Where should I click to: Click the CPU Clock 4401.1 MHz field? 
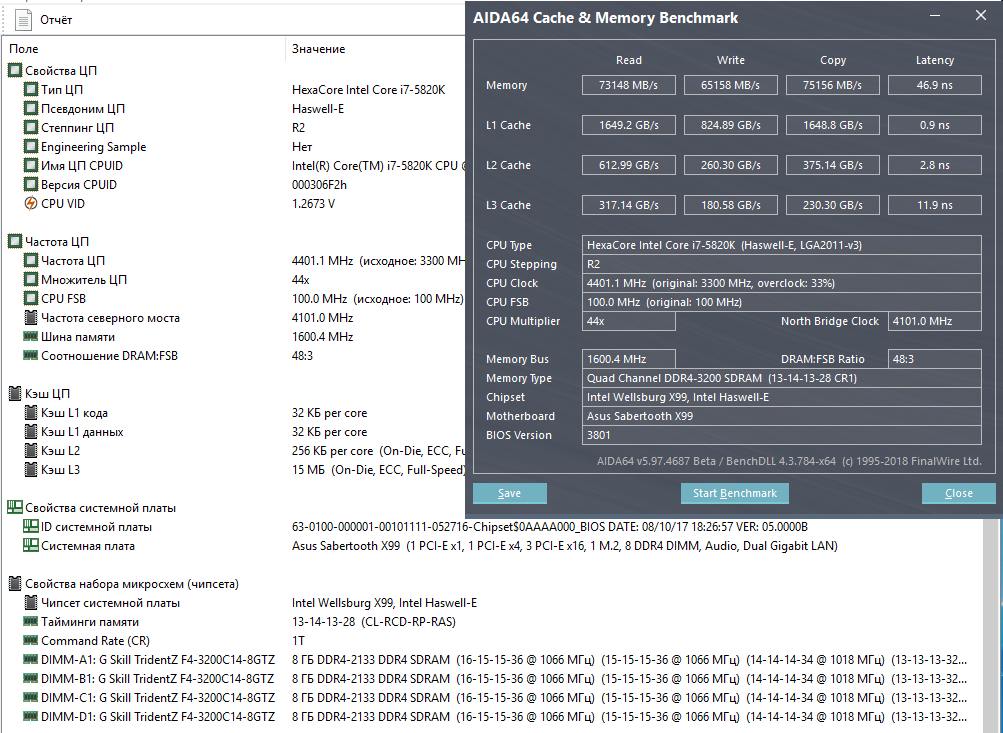782,283
